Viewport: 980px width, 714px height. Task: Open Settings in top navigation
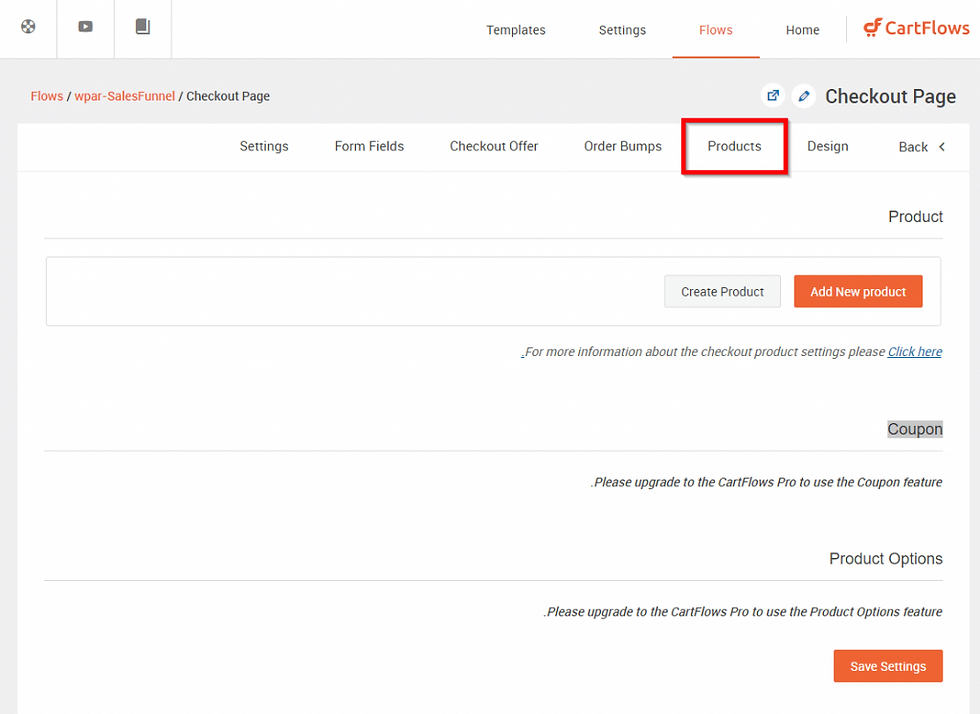(x=622, y=30)
